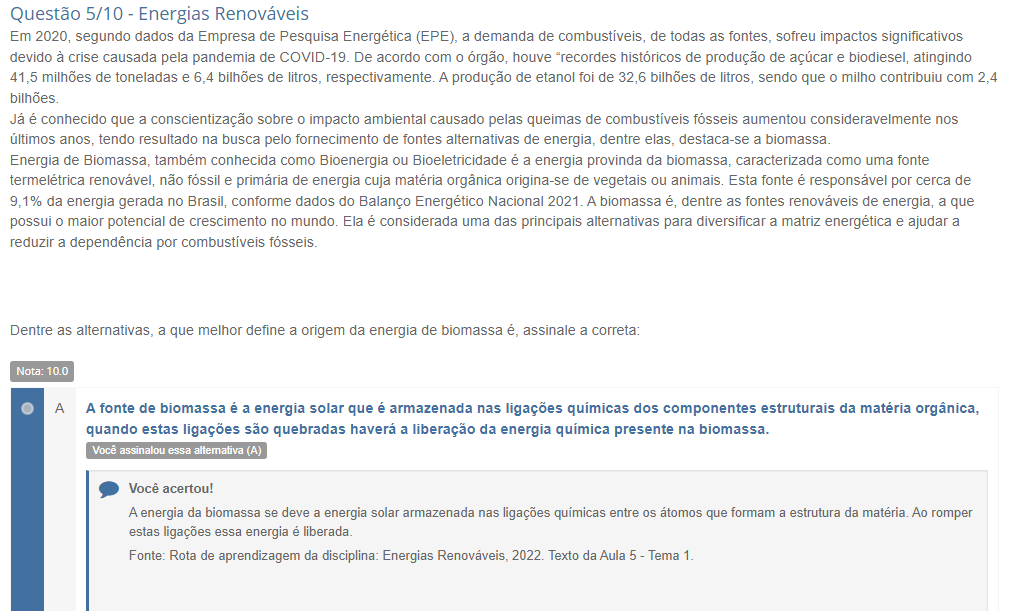Click the 'Você assinalou essa alternativa (A)' badge

click(176, 451)
